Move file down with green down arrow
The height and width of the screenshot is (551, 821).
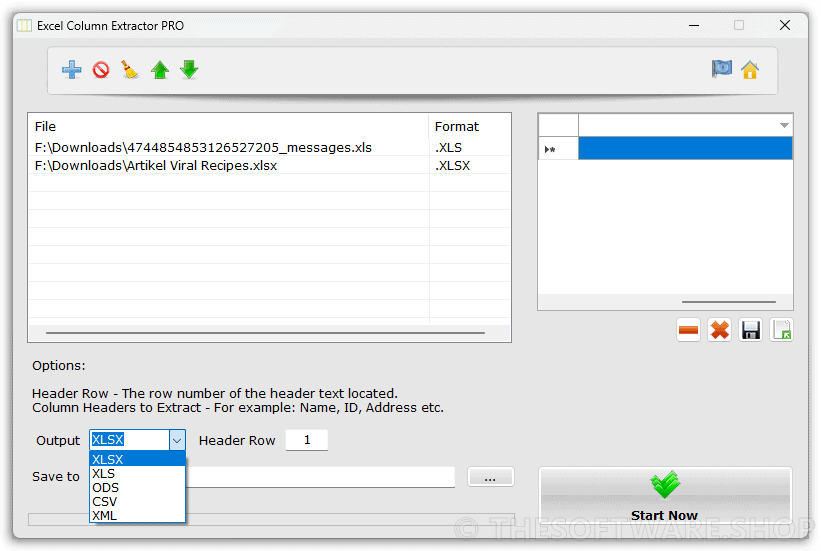point(189,70)
